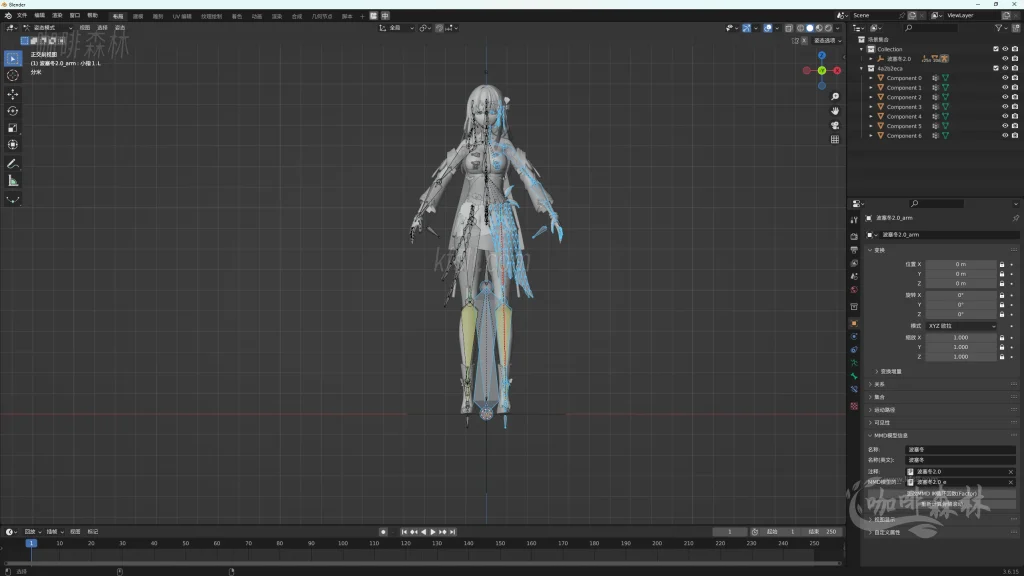This screenshot has height=576, width=1024.
Task: Open the viewport View menu
Action: [85, 28]
